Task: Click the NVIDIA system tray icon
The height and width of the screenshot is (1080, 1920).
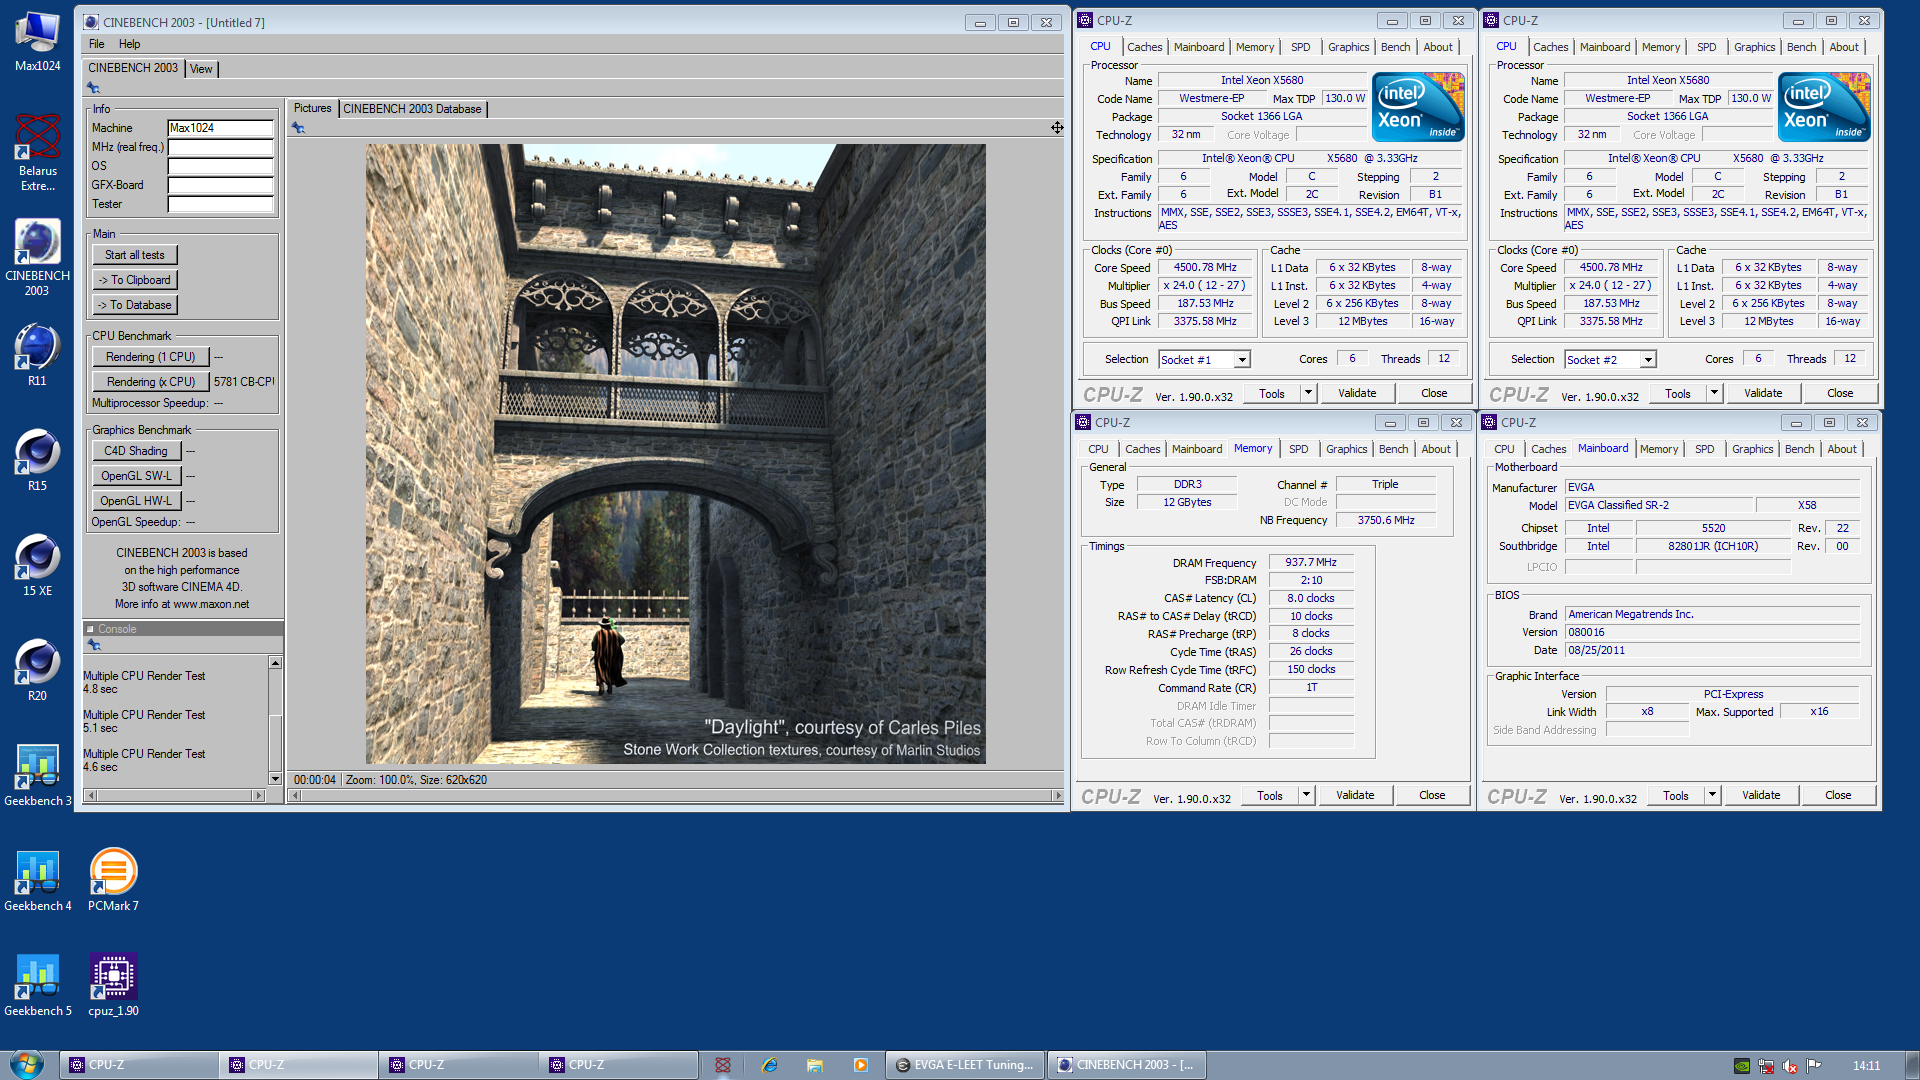Action: [x=1741, y=1065]
